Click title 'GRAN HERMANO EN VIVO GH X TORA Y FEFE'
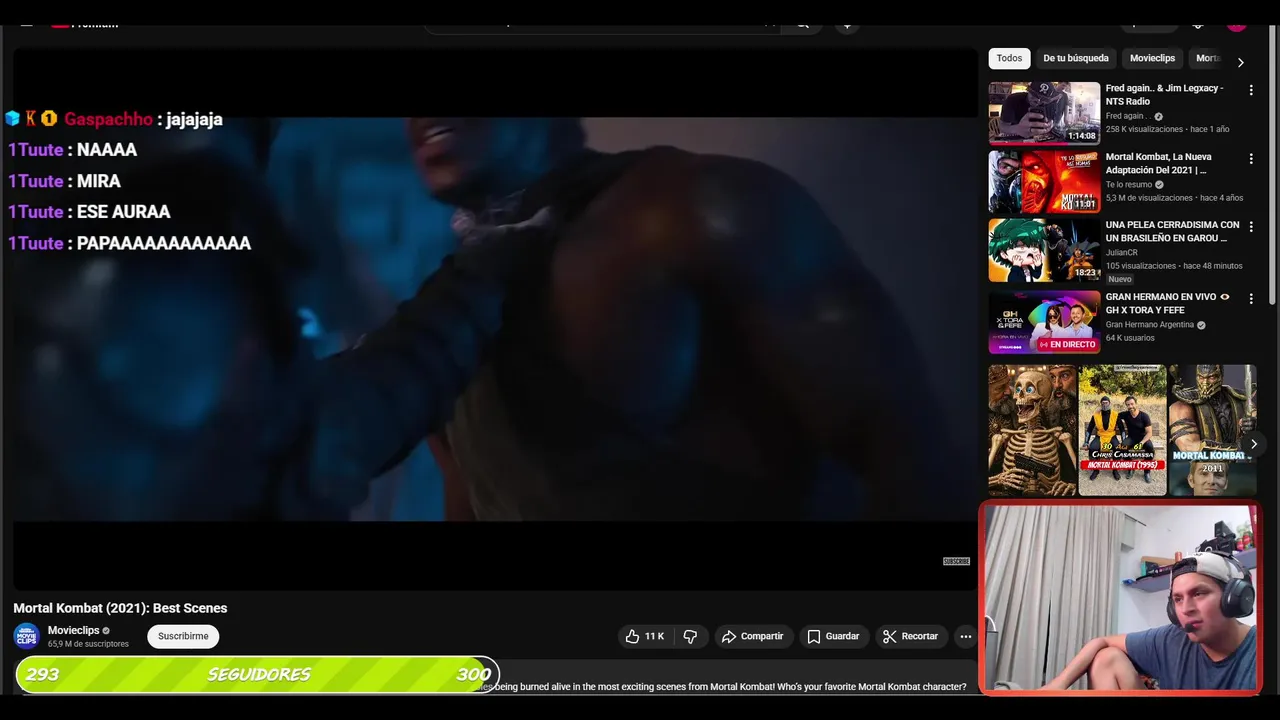Image resolution: width=1280 pixels, height=720 pixels. point(1167,303)
